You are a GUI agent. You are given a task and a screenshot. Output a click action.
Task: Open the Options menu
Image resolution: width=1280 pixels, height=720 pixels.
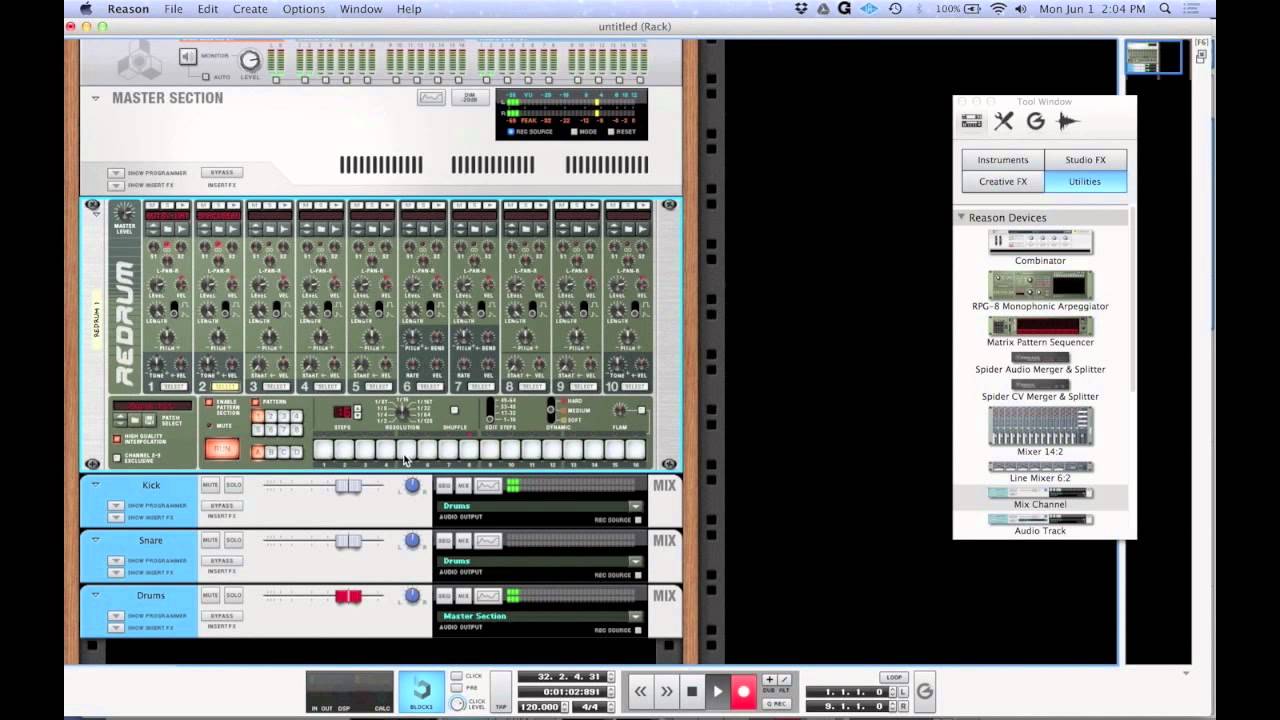point(303,9)
